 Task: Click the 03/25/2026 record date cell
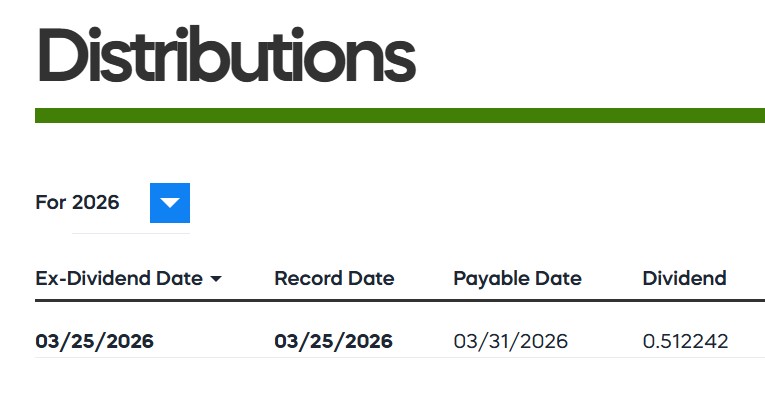click(x=333, y=341)
